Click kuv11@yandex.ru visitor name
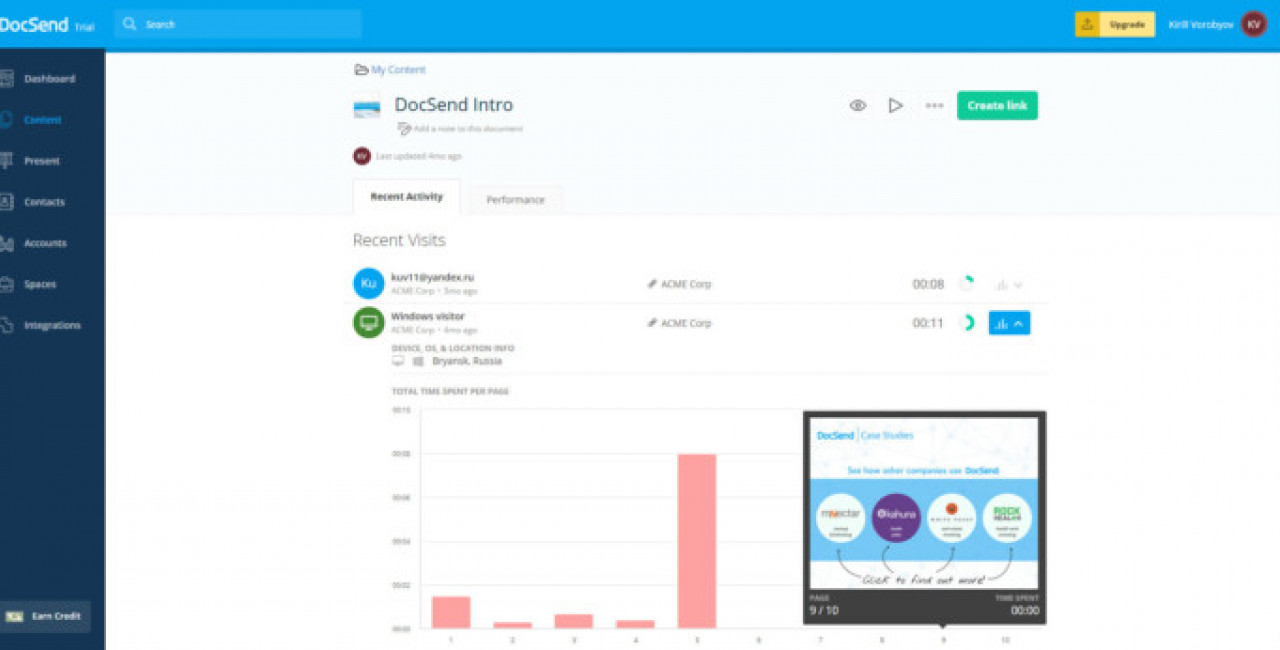This screenshot has height=650, width=1280. (x=432, y=277)
